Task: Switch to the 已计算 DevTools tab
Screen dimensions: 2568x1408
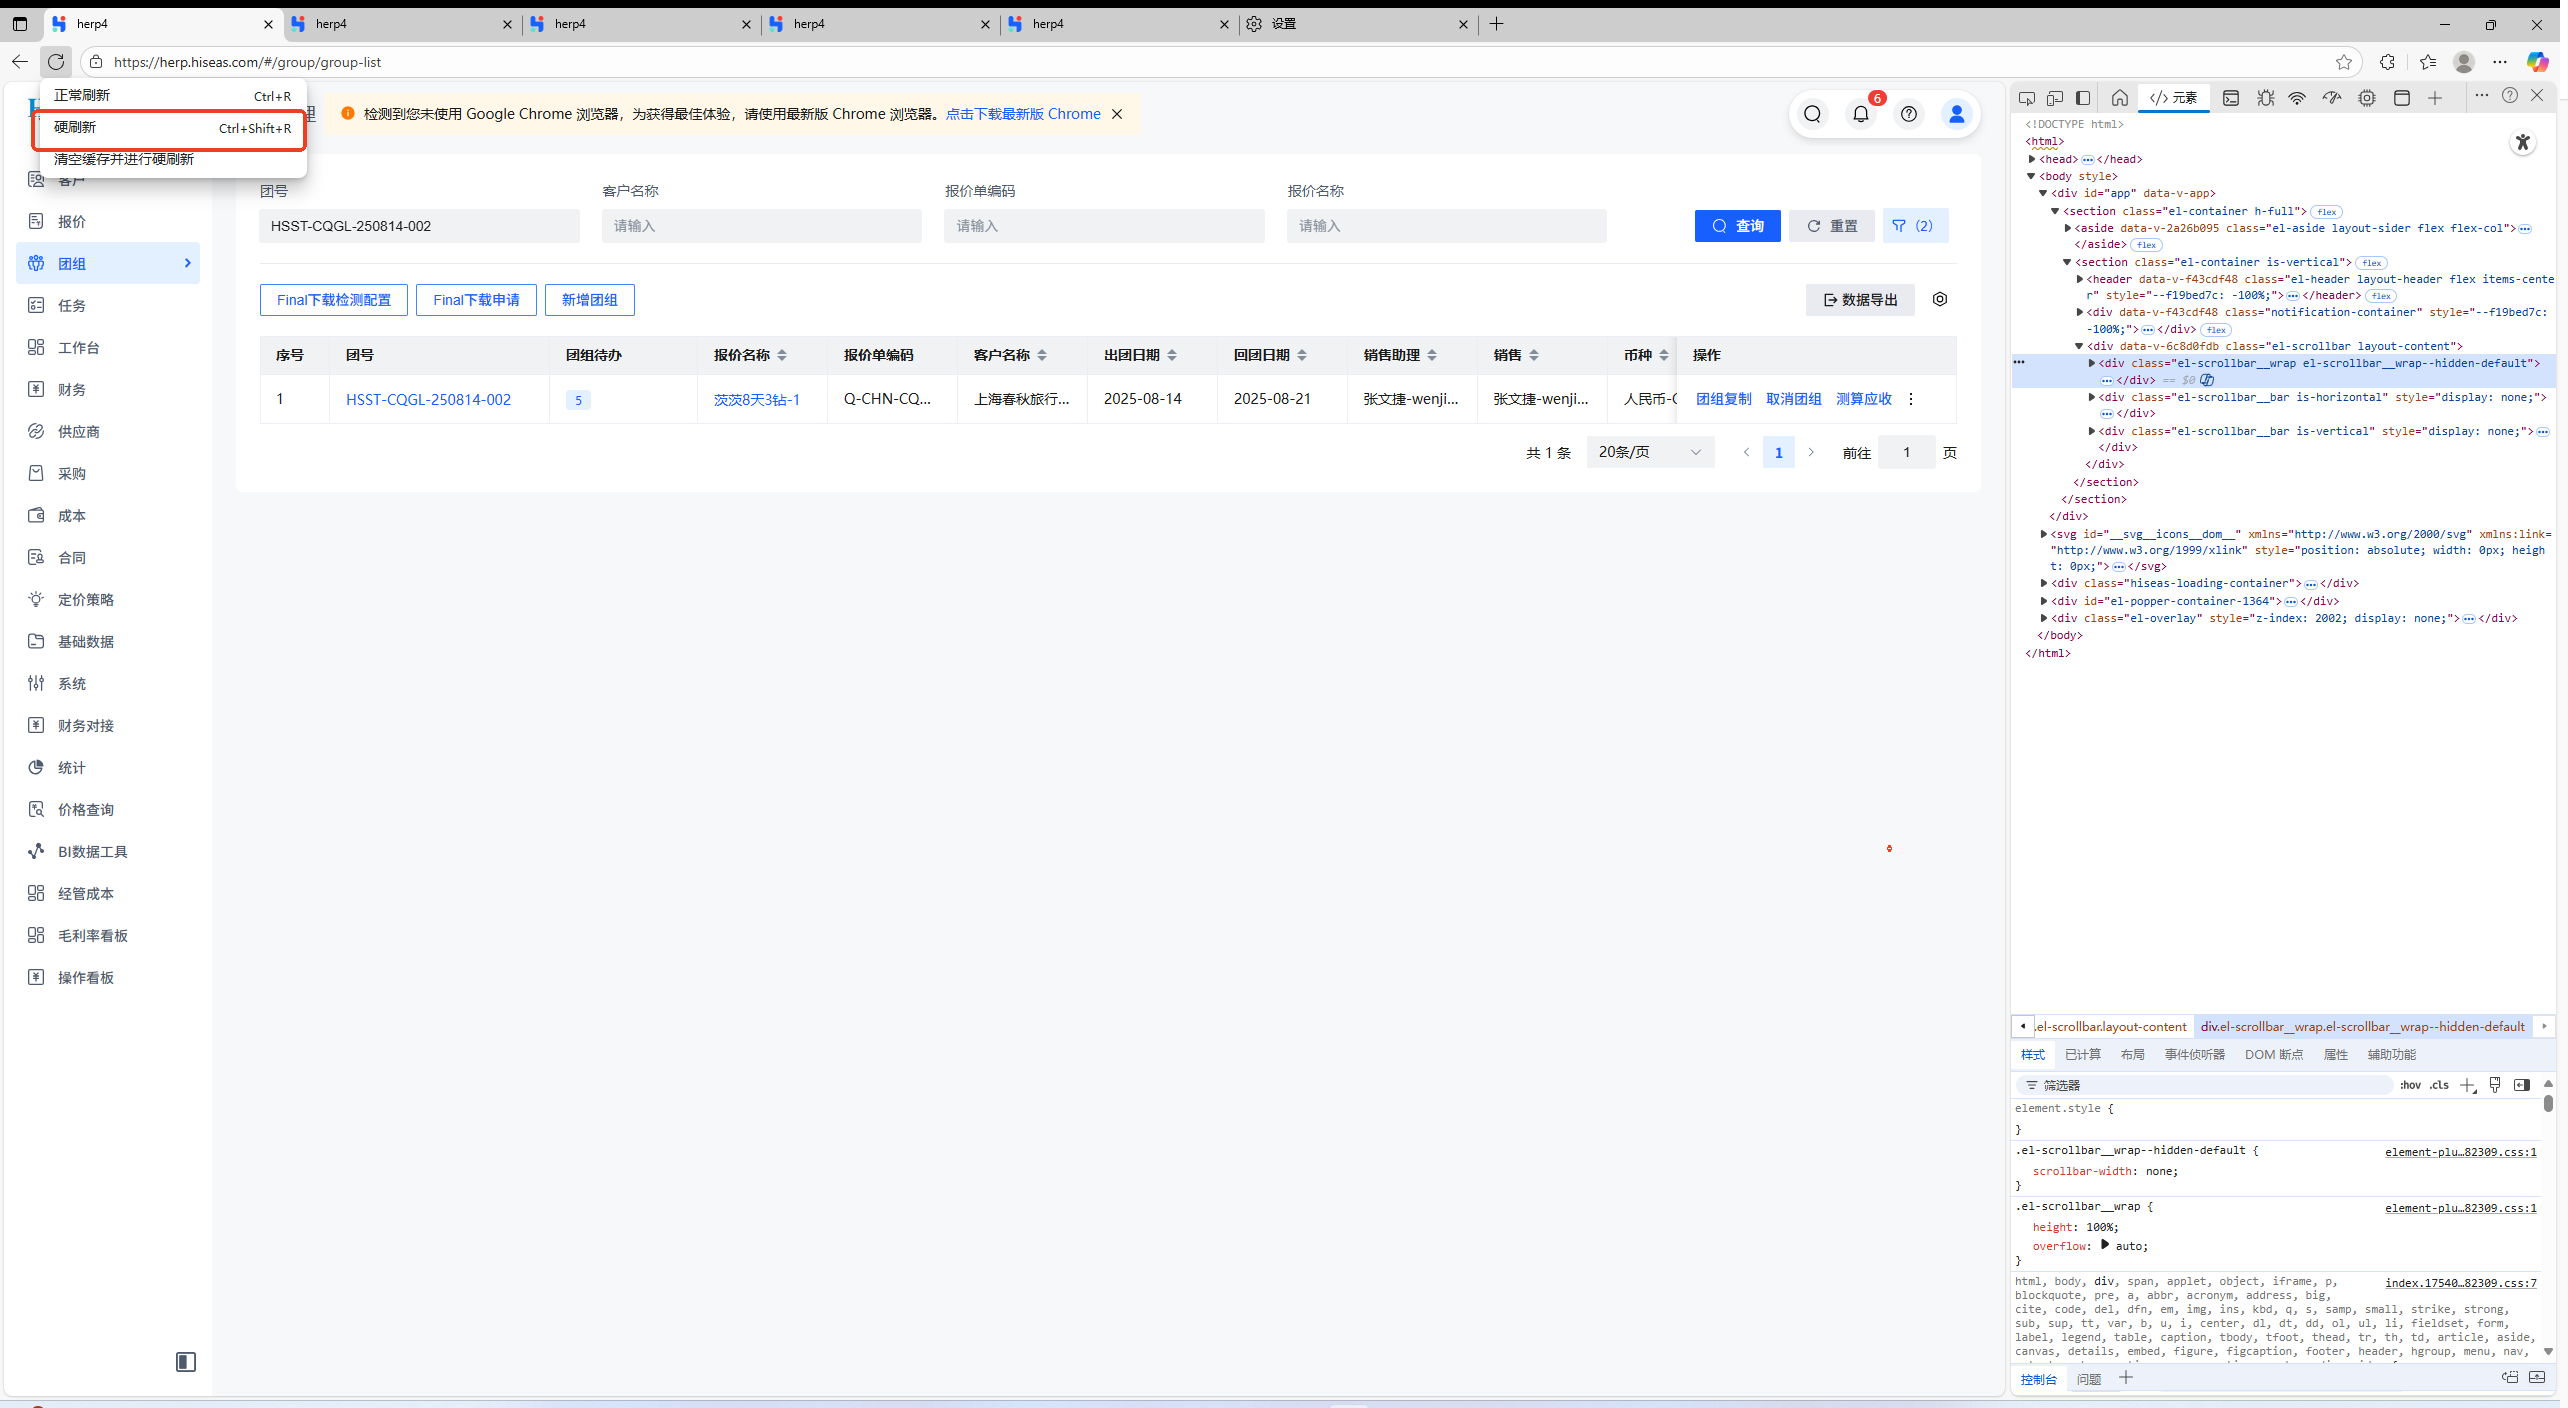Action: pos(2083,1054)
